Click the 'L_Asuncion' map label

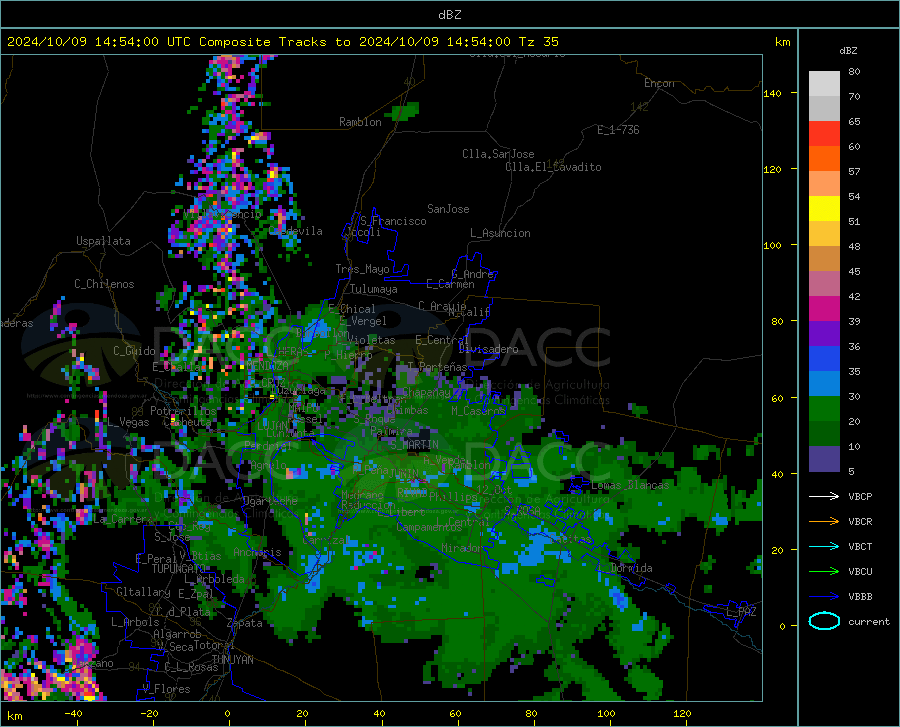click(500, 233)
